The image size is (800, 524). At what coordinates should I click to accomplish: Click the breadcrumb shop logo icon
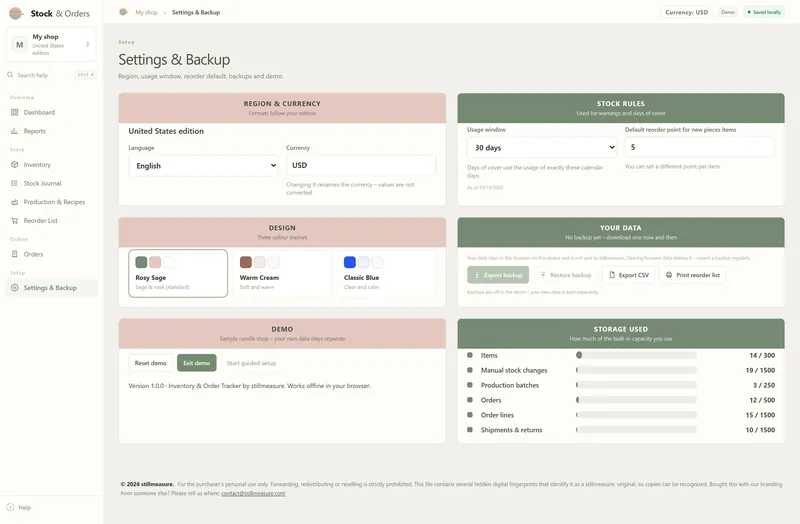(123, 12)
